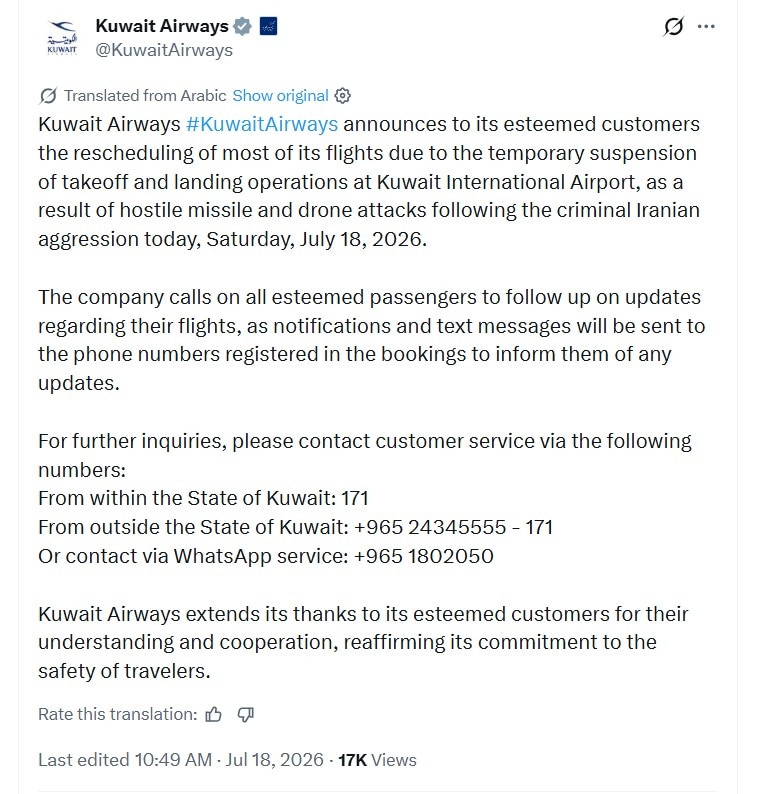Screen dimensions: 769x794
Task: Open the #KuwaitAirways hashtag
Action: (x=262, y=125)
